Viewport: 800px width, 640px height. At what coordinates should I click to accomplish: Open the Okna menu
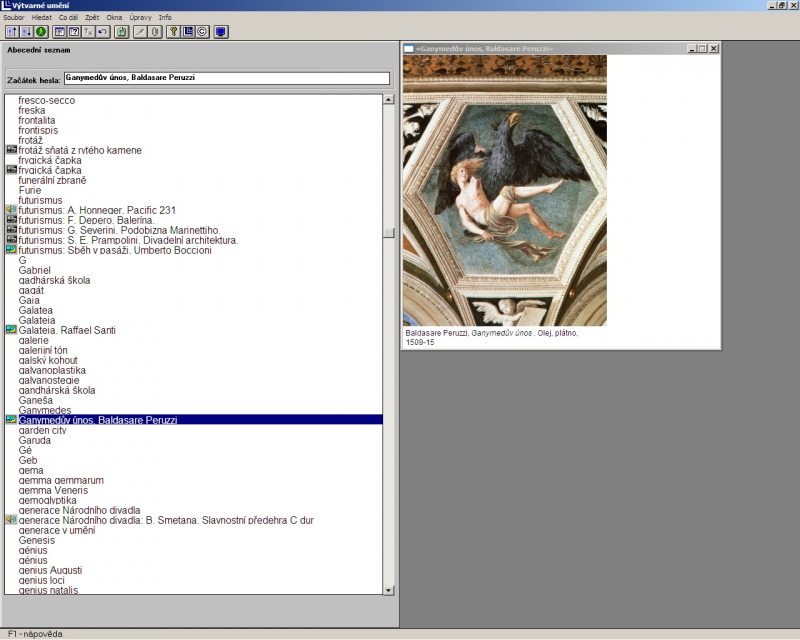pos(114,17)
